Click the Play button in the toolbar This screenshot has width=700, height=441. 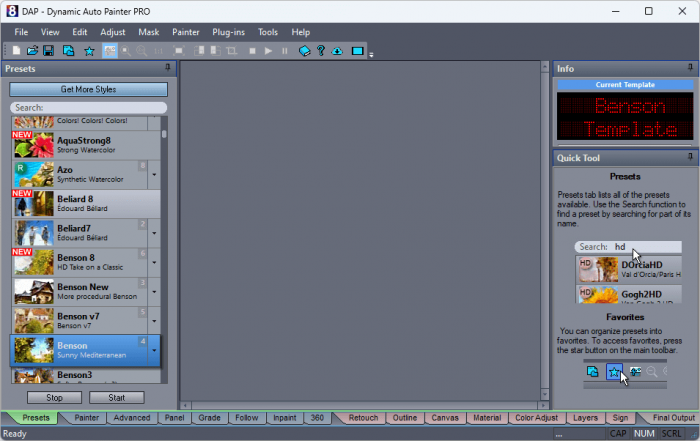click(268, 50)
